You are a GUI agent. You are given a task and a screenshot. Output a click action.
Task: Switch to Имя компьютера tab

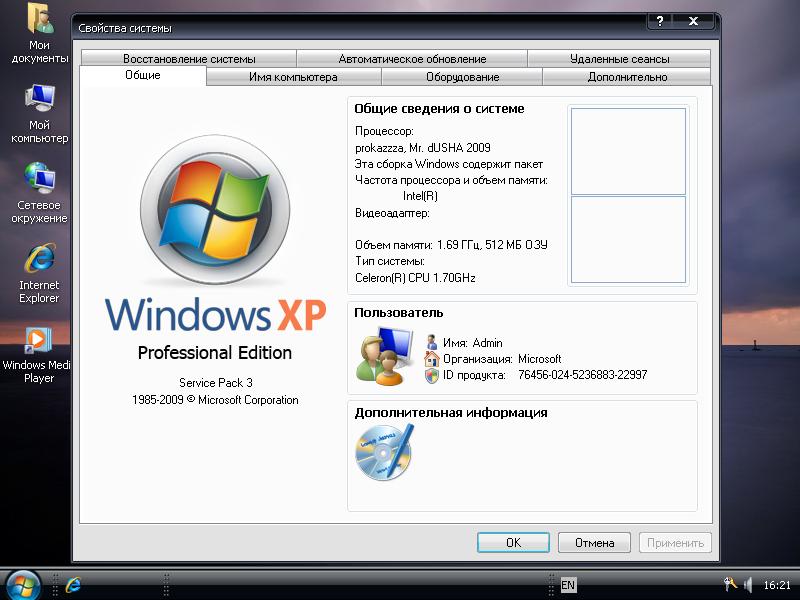click(x=293, y=77)
